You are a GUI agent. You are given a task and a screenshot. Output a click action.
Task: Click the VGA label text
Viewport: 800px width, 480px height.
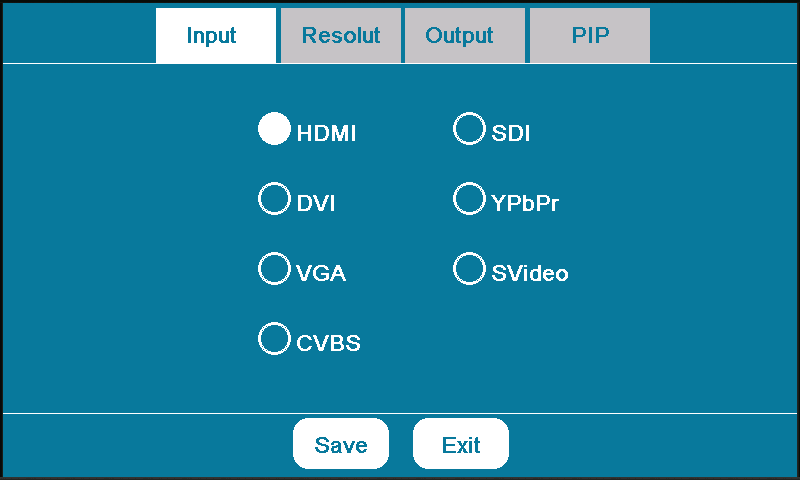tap(321, 274)
